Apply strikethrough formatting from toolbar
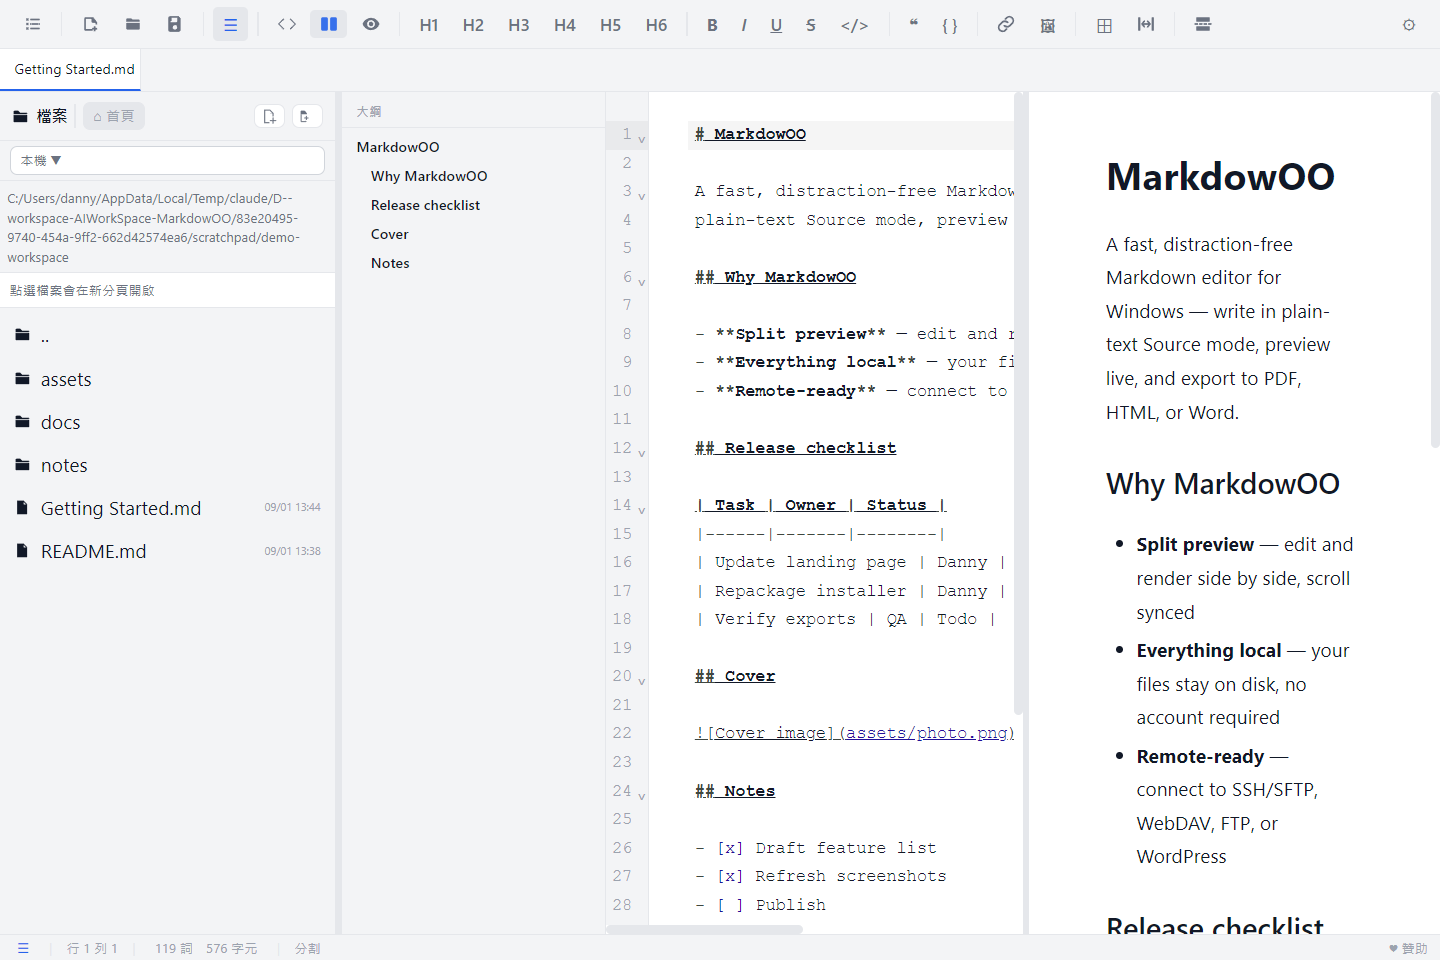The height and width of the screenshot is (960, 1440). click(810, 25)
